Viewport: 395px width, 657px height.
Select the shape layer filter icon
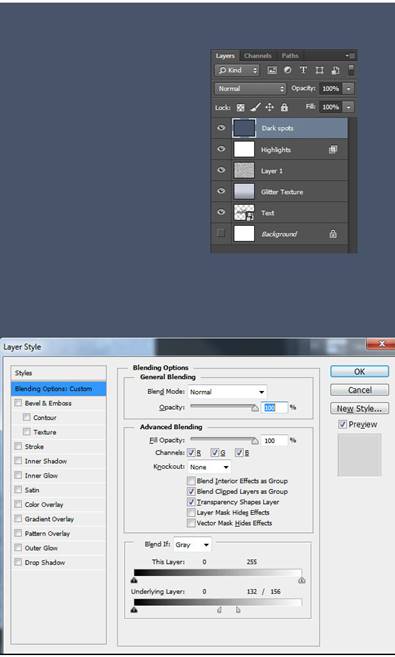tap(319, 70)
